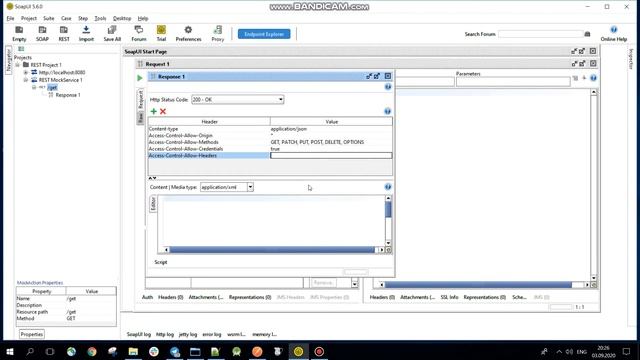Open File Explorer from taskbar
This screenshot has width=640, height=360.
pyautogui.click(x=133, y=351)
